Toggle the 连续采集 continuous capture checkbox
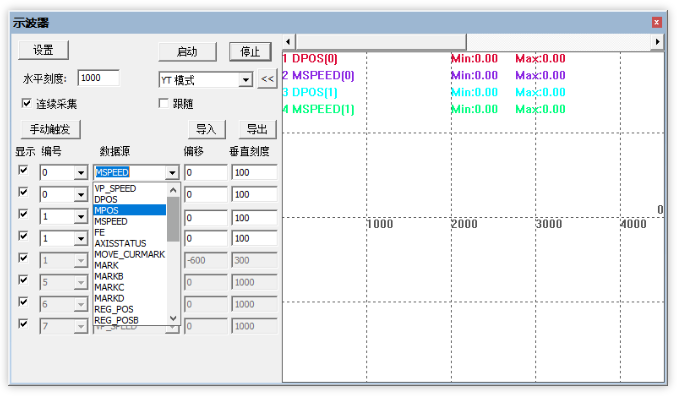Screen dimensions: 680x398 click(26, 103)
